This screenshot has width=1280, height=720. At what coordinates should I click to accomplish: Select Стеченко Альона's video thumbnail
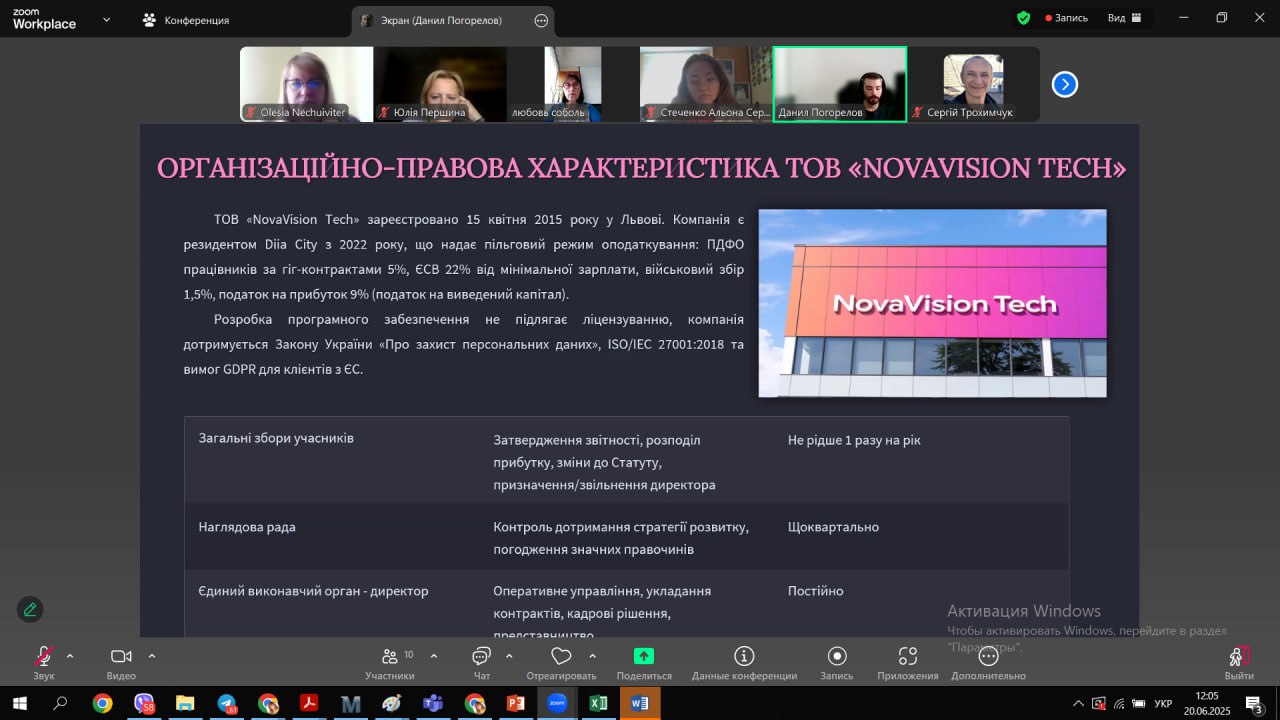click(x=706, y=85)
